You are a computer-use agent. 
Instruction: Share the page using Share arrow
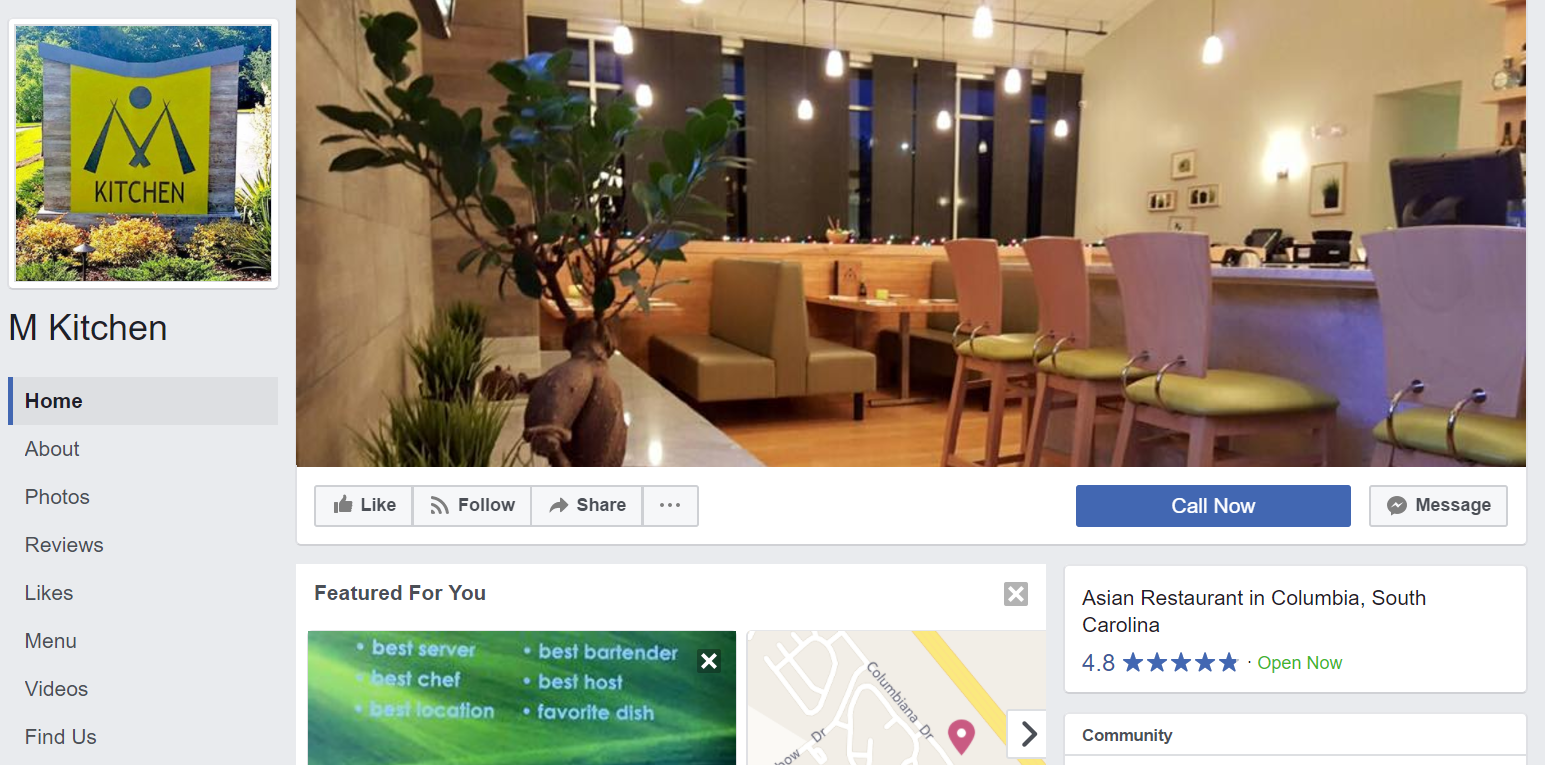tap(587, 506)
